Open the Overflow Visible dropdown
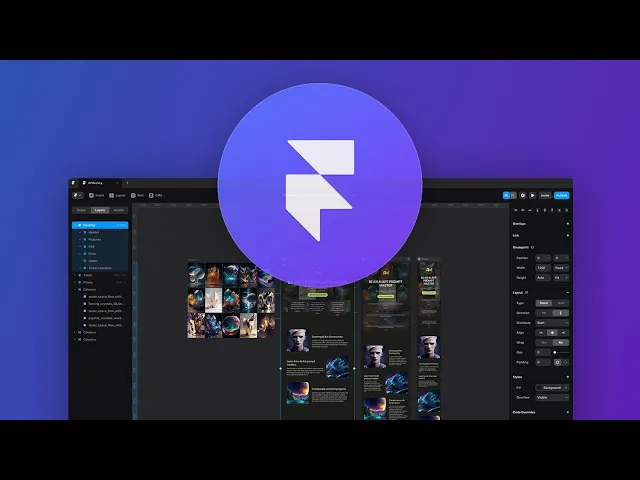This screenshot has width=640, height=480. 552,398
